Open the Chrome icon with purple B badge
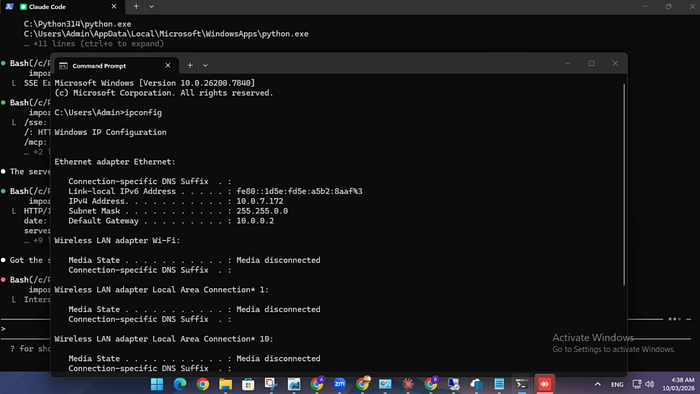 pos(431,384)
